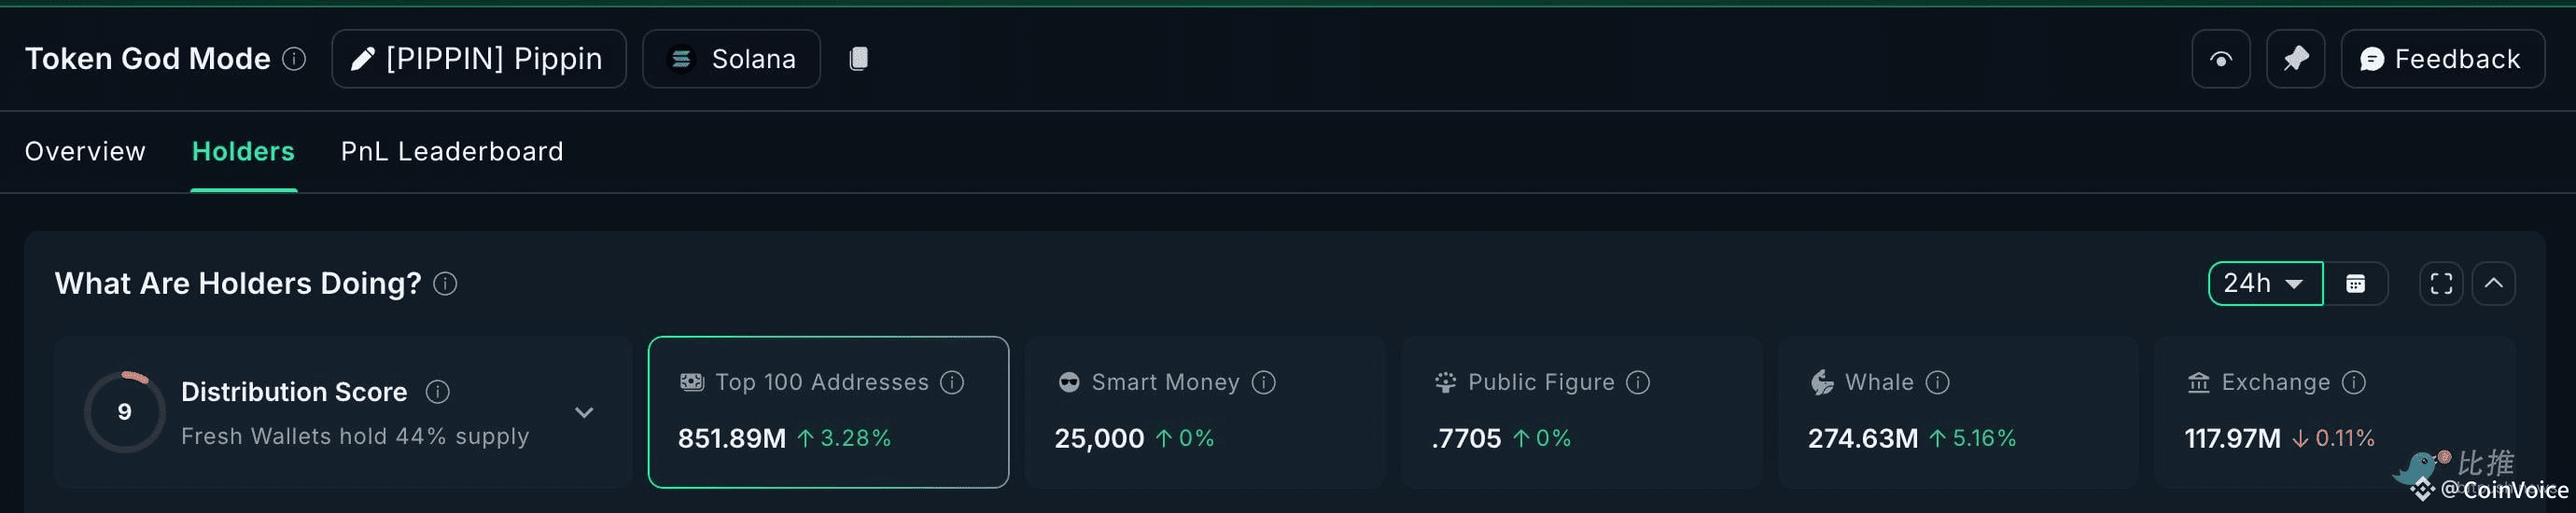Click info icon next to Distribution Score

pyautogui.click(x=437, y=392)
